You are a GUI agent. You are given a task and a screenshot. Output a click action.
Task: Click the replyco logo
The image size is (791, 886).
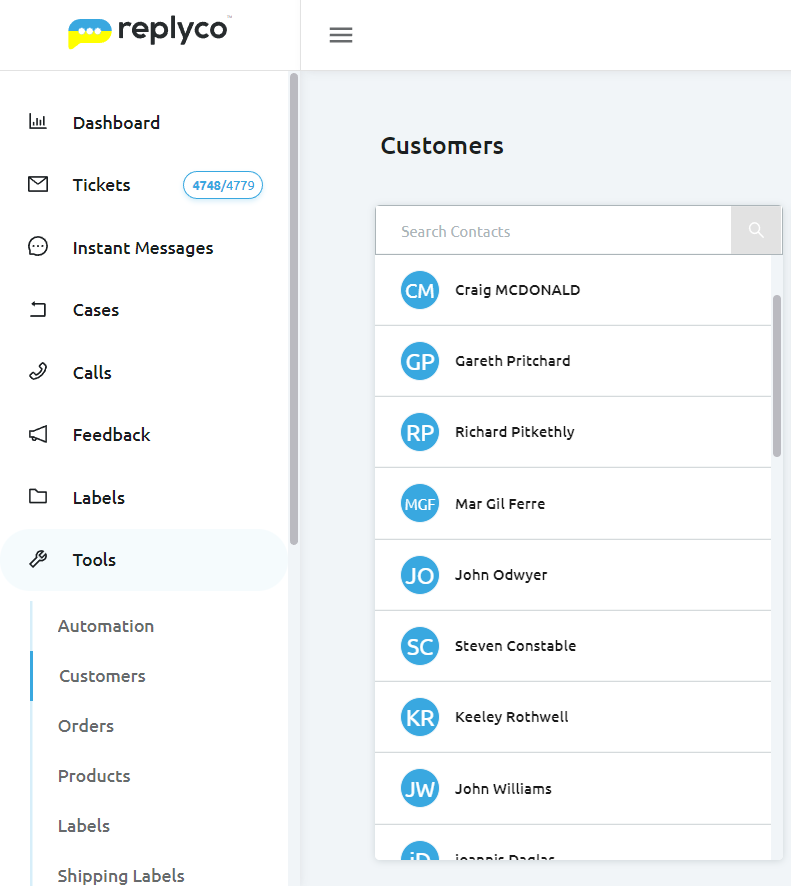pyautogui.click(x=149, y=32)
